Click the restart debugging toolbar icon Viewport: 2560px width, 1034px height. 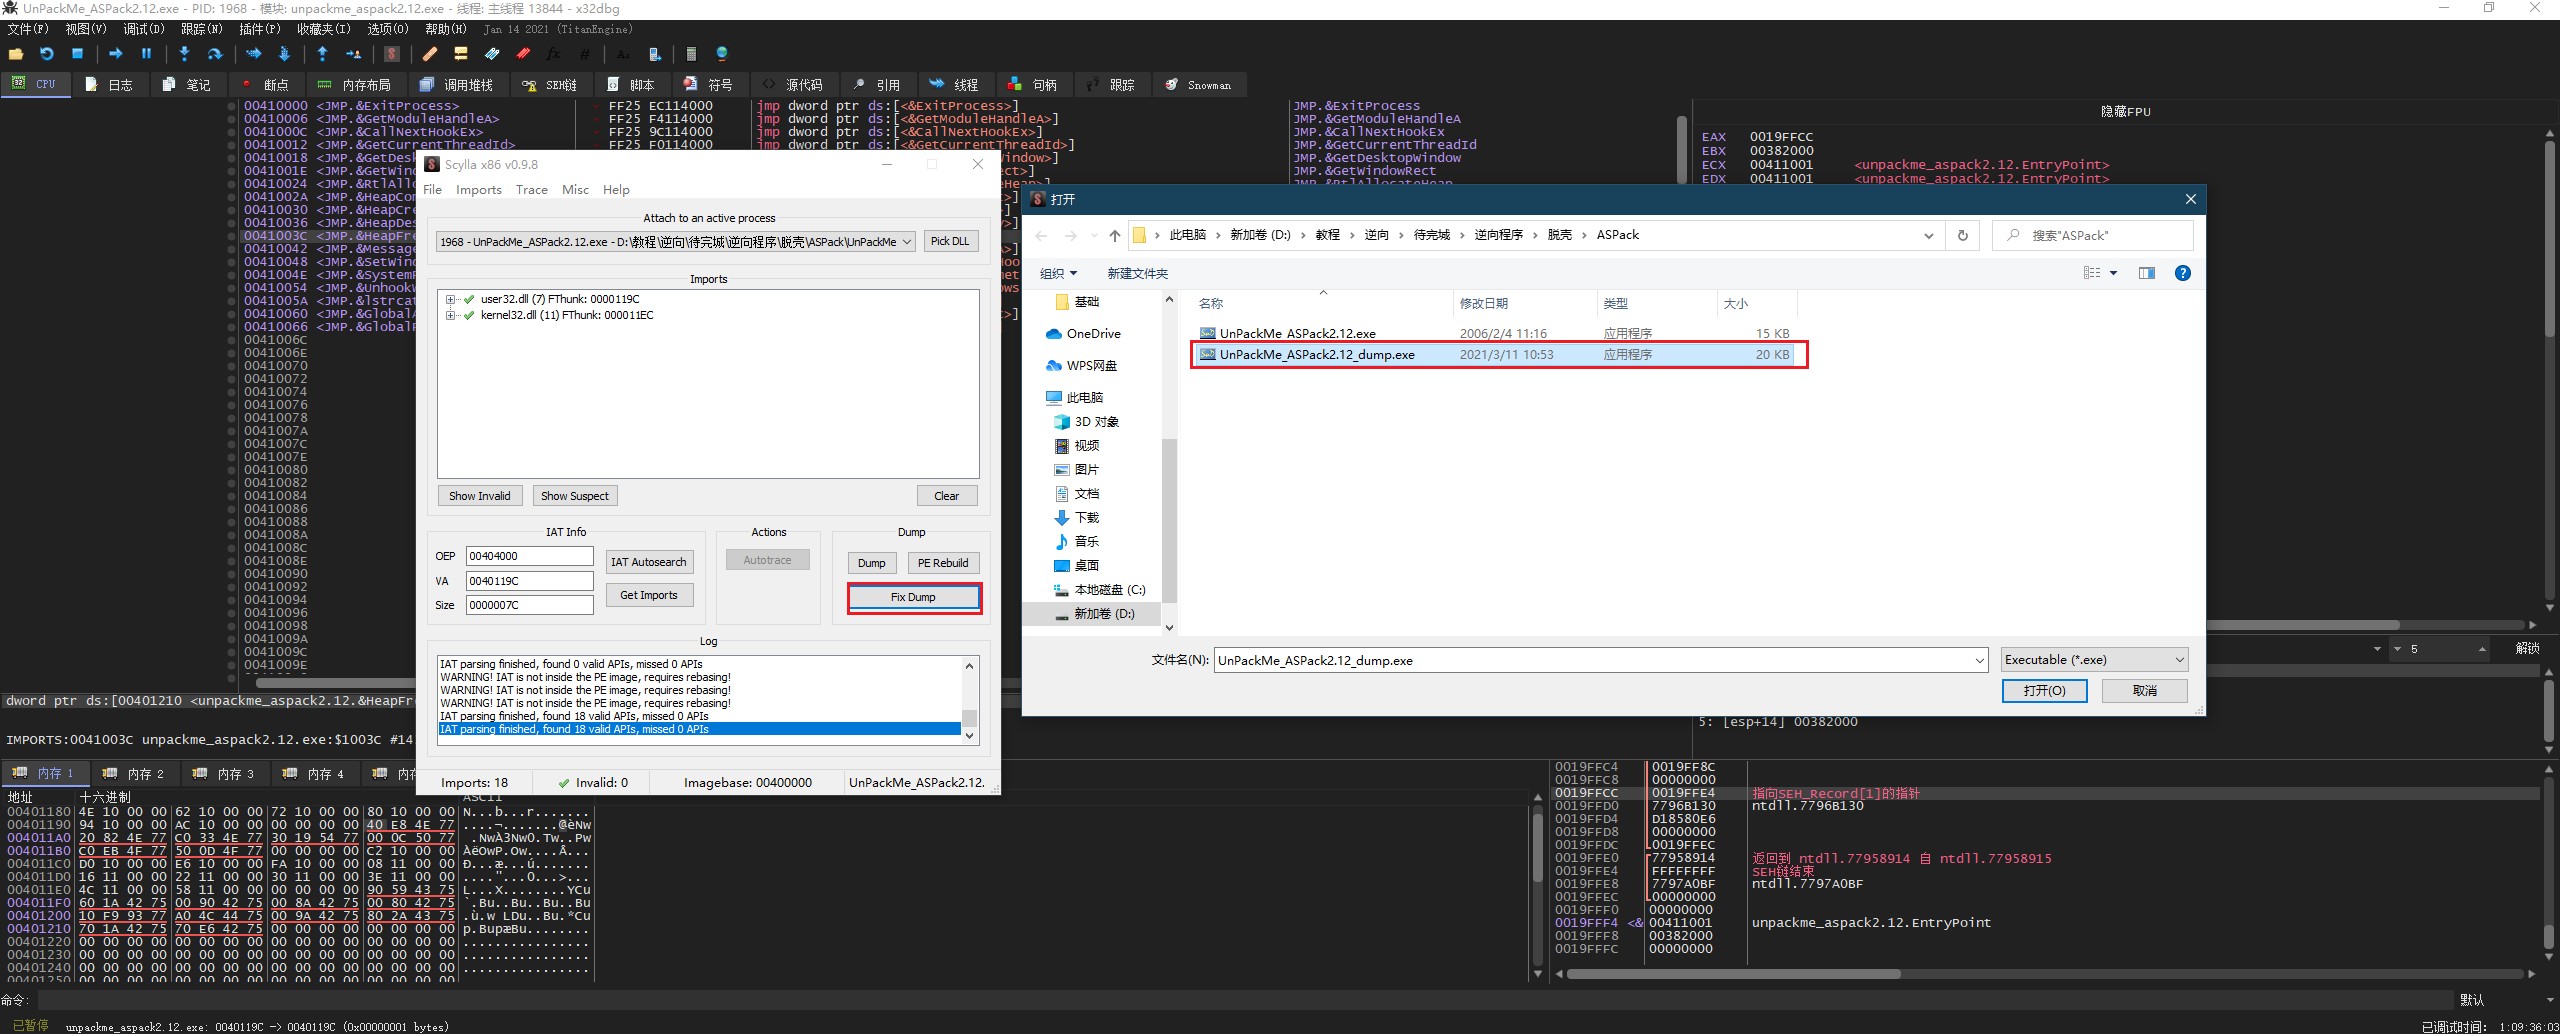point(46,54)
